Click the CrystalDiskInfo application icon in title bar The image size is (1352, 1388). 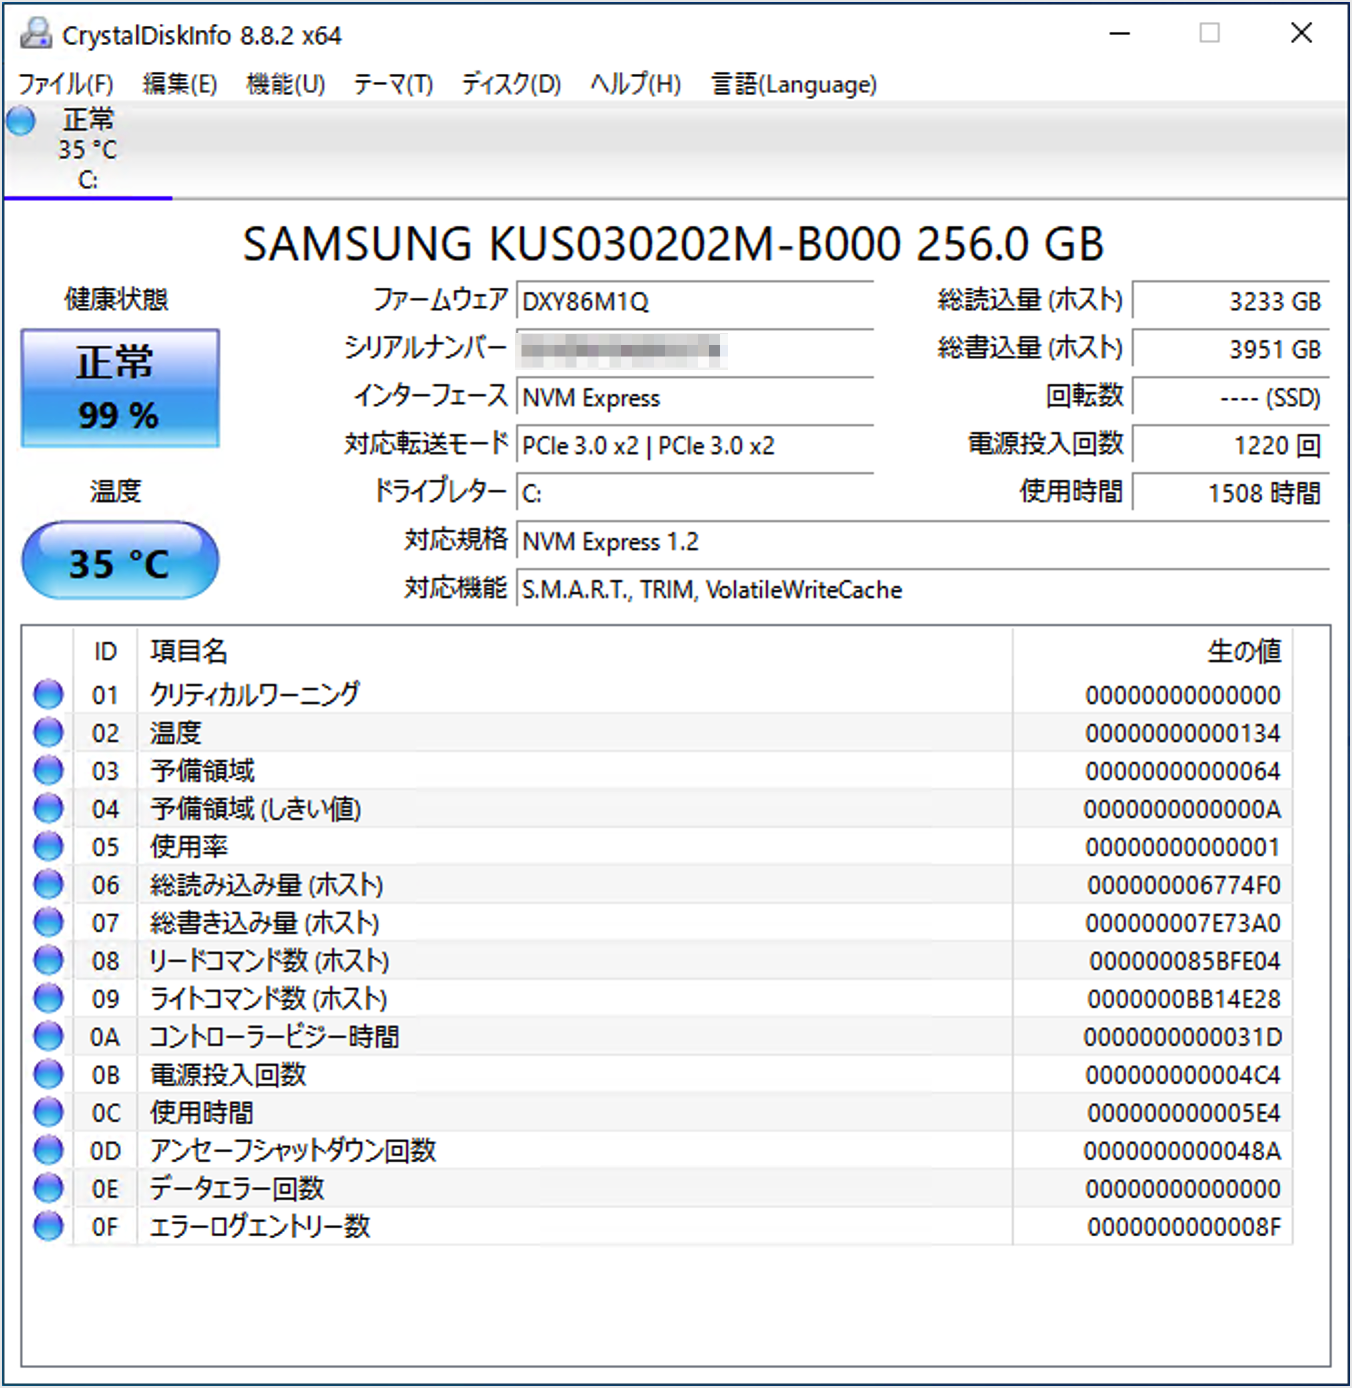point(36,34)
